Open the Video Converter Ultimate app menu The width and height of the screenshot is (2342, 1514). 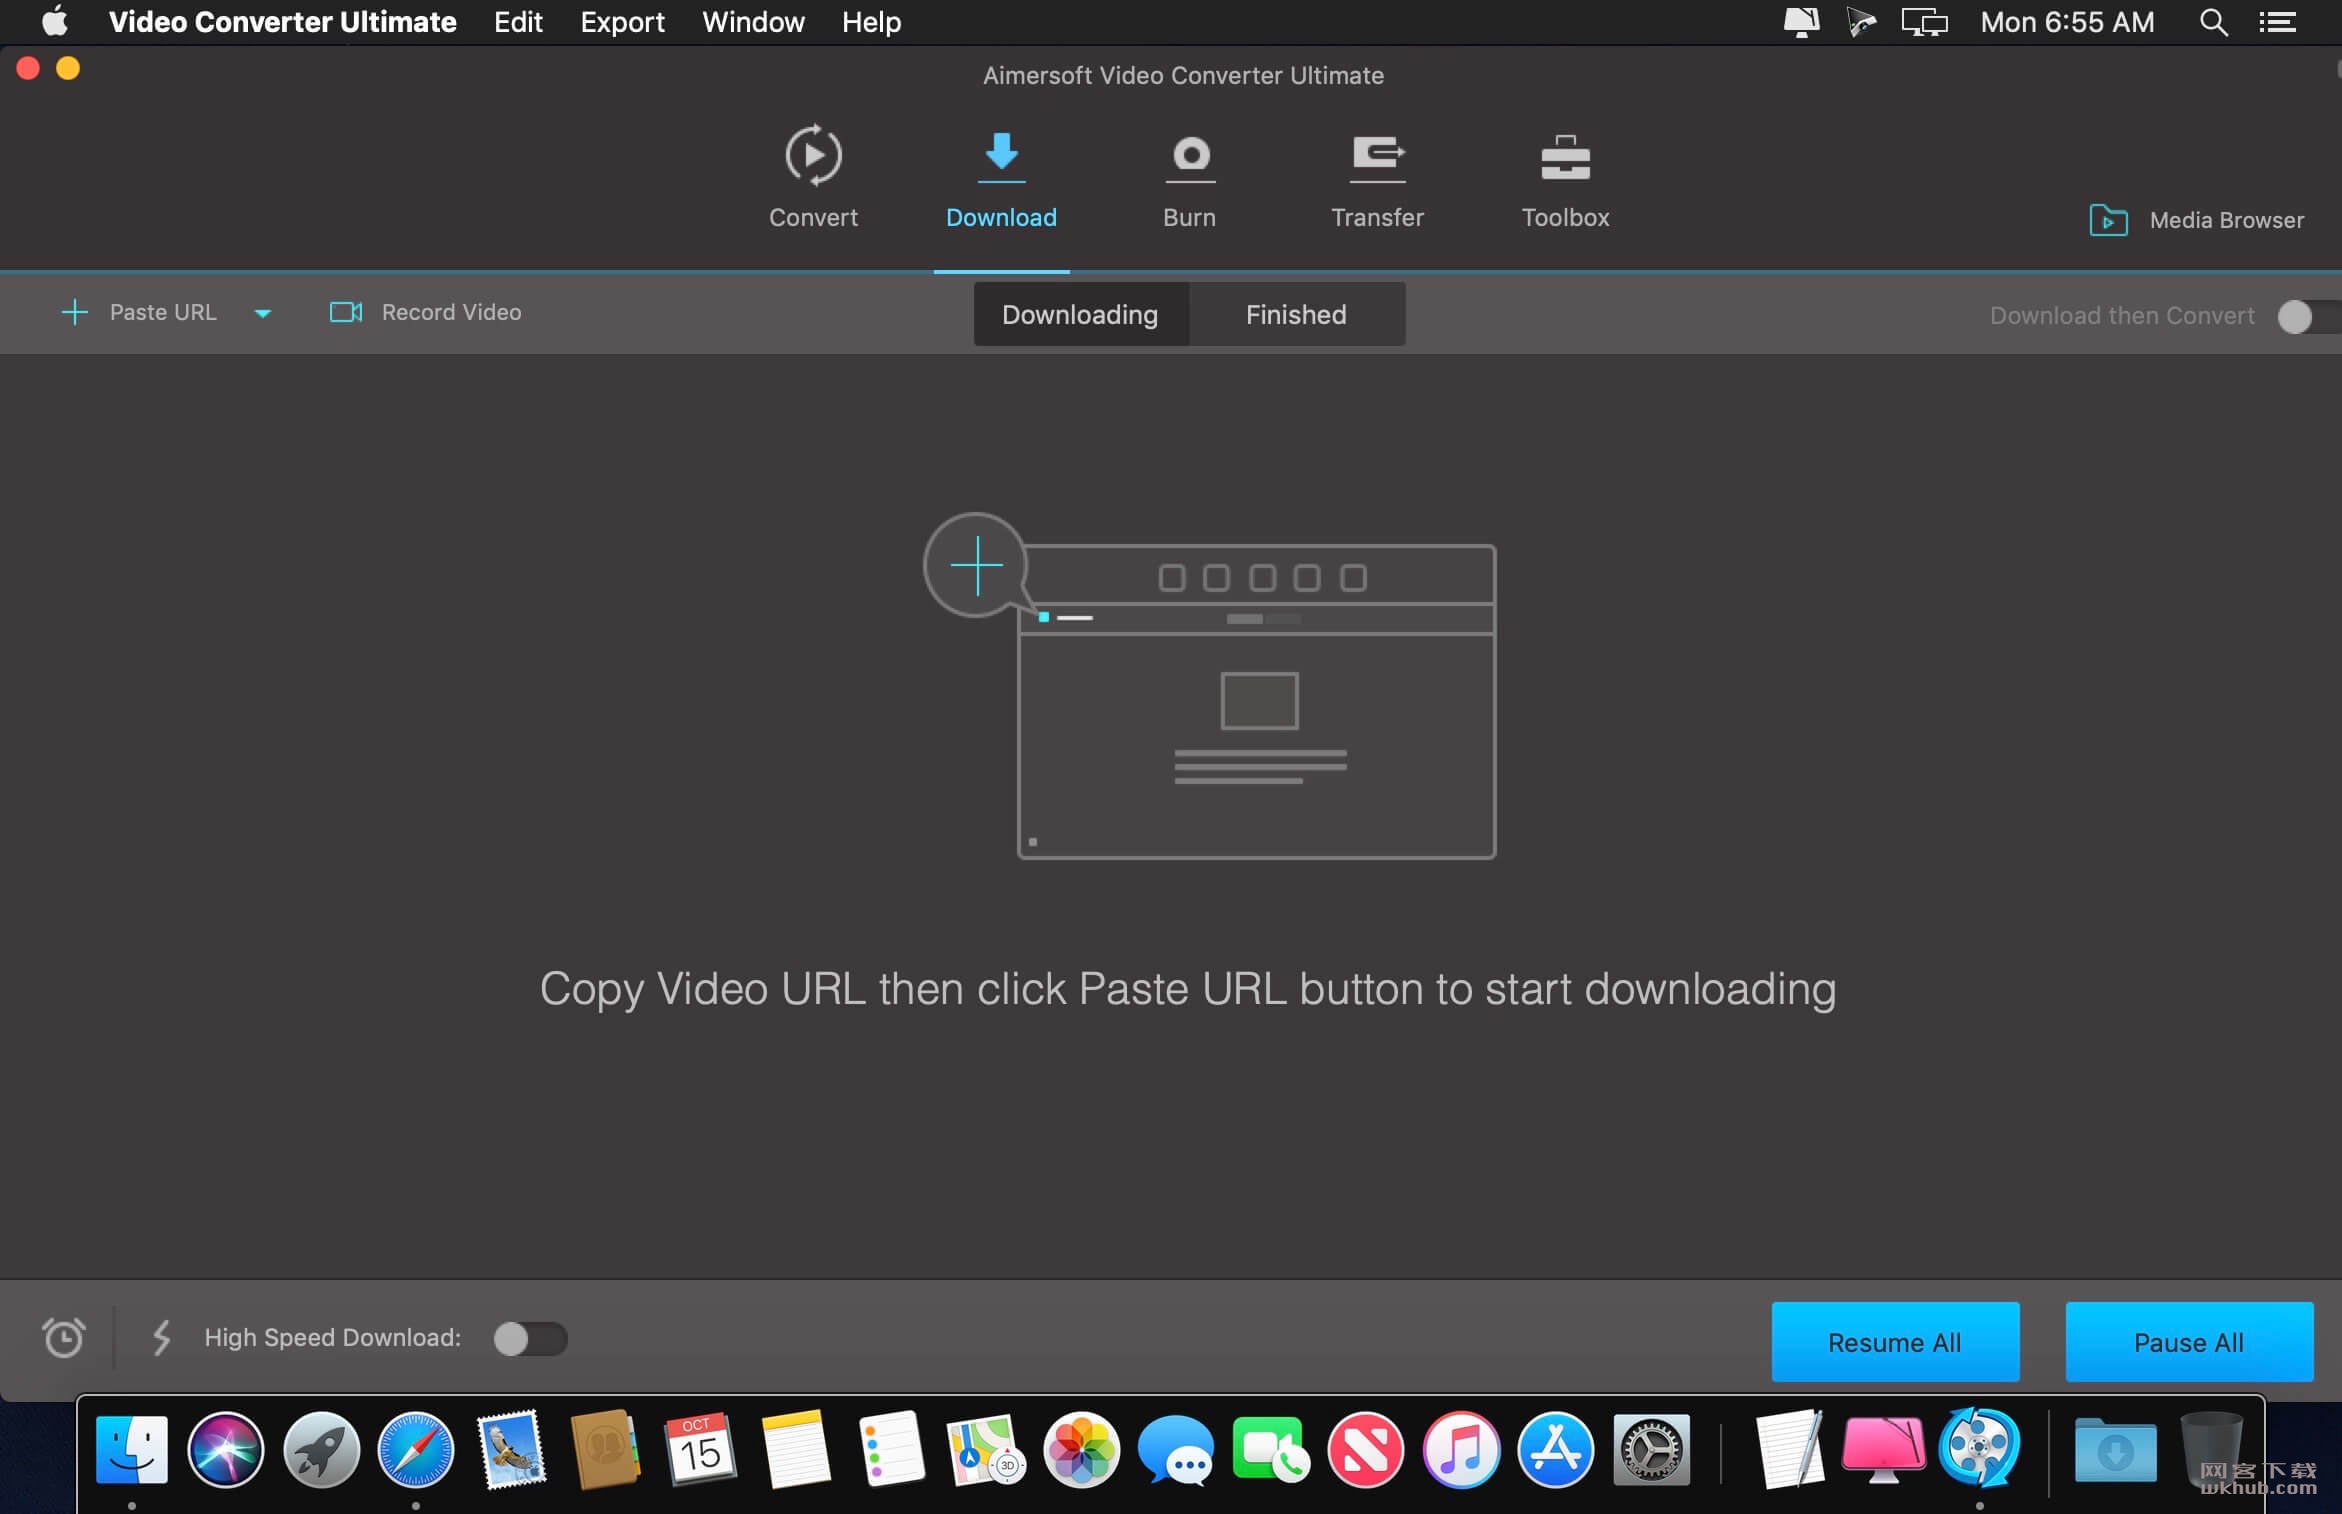[x=282, y=22]
